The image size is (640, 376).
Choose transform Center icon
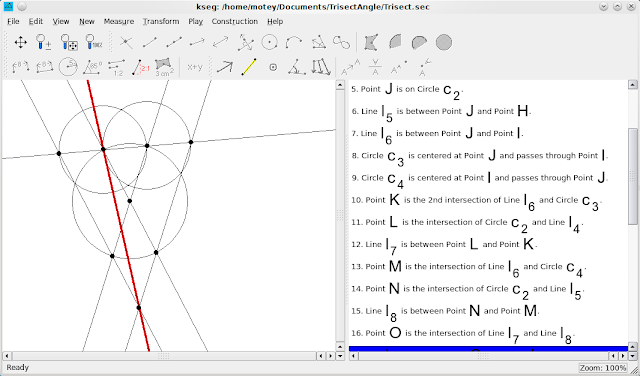tap(273, 67)
